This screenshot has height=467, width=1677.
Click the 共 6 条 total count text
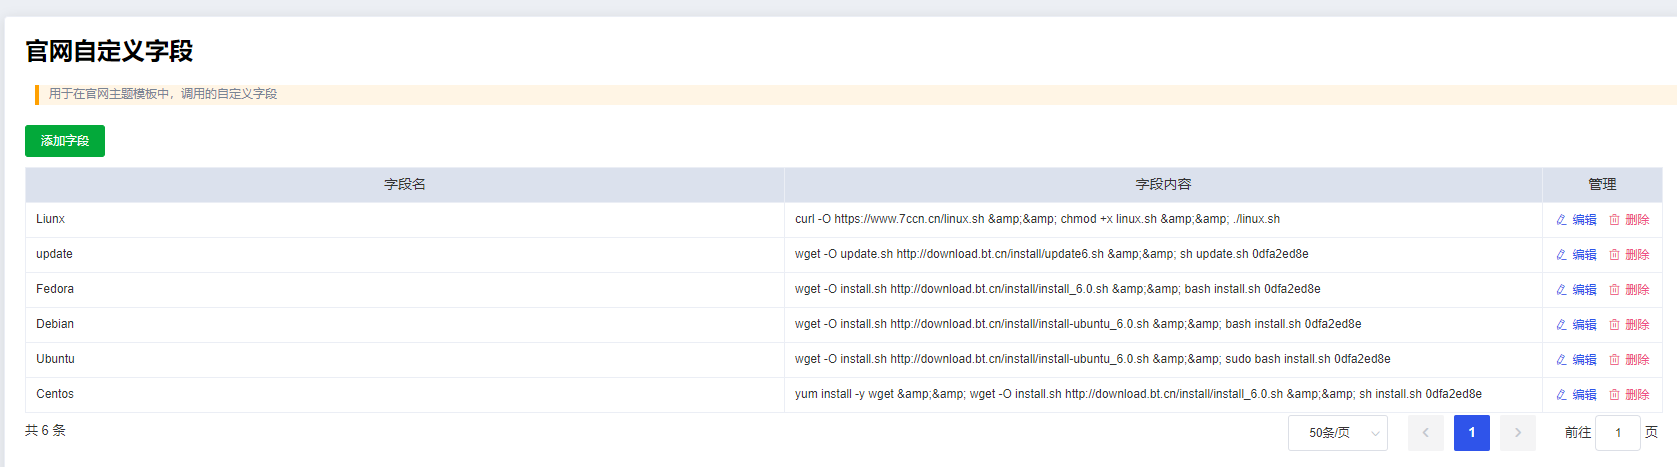click(45, 431)
